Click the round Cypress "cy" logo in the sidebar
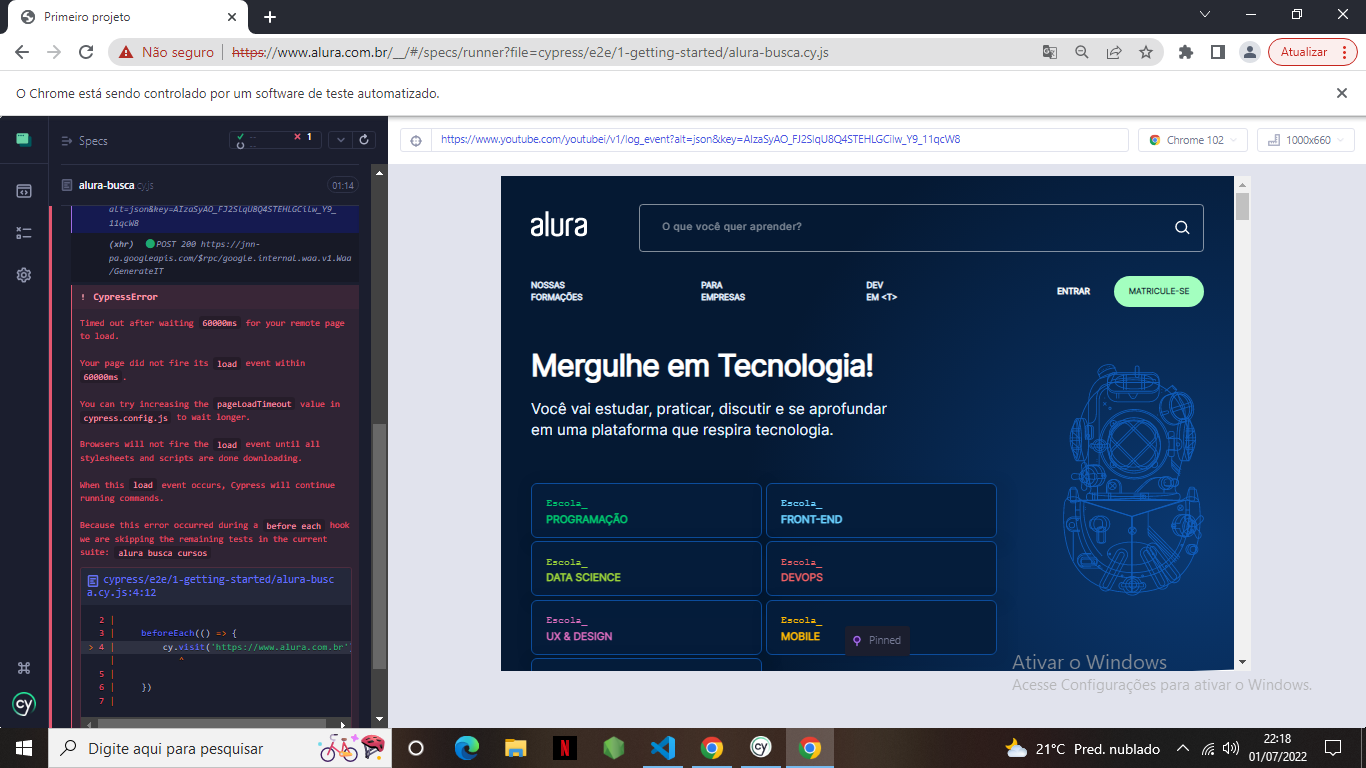The width and height of the screenshot is (1366, 768). coord(24,704)
